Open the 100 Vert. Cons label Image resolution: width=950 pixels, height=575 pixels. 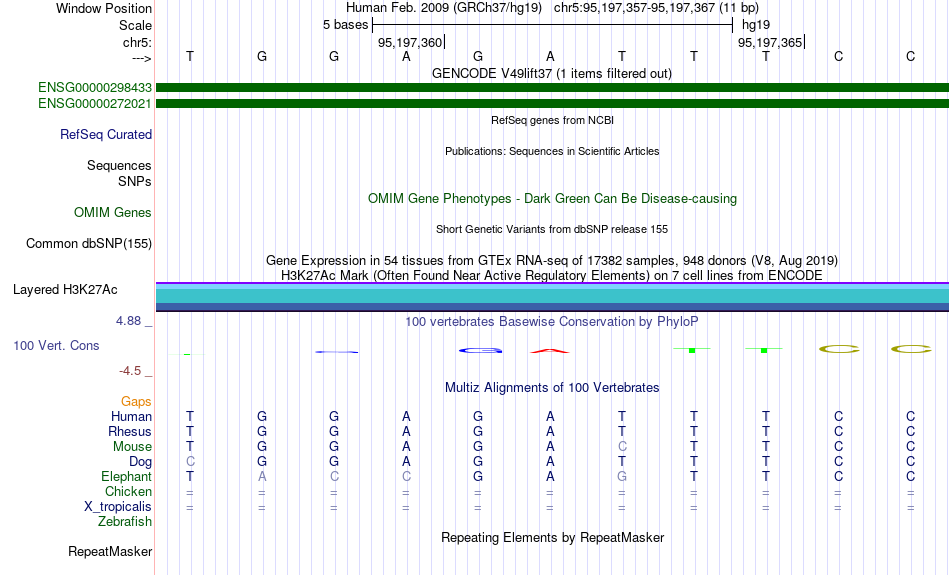pyautogui.click(x=56, y=345)
